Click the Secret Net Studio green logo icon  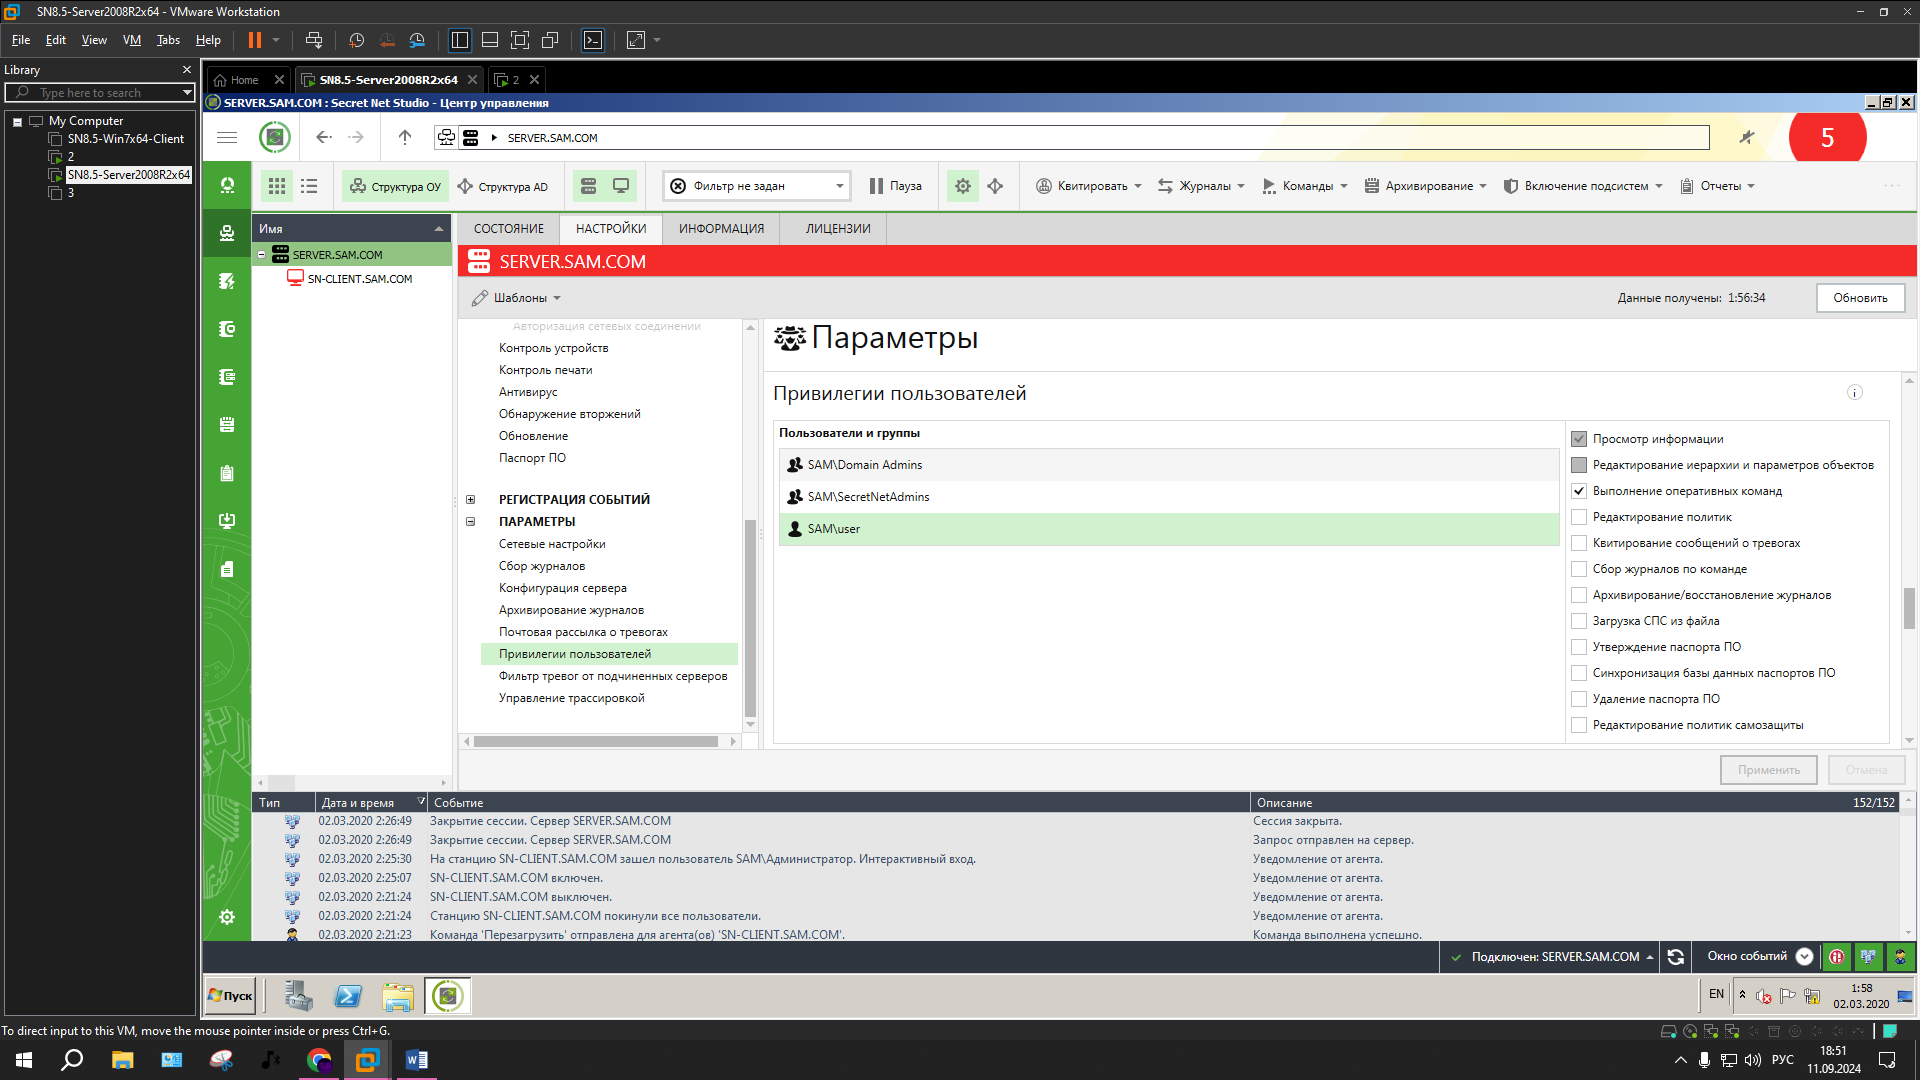point(275,137)
